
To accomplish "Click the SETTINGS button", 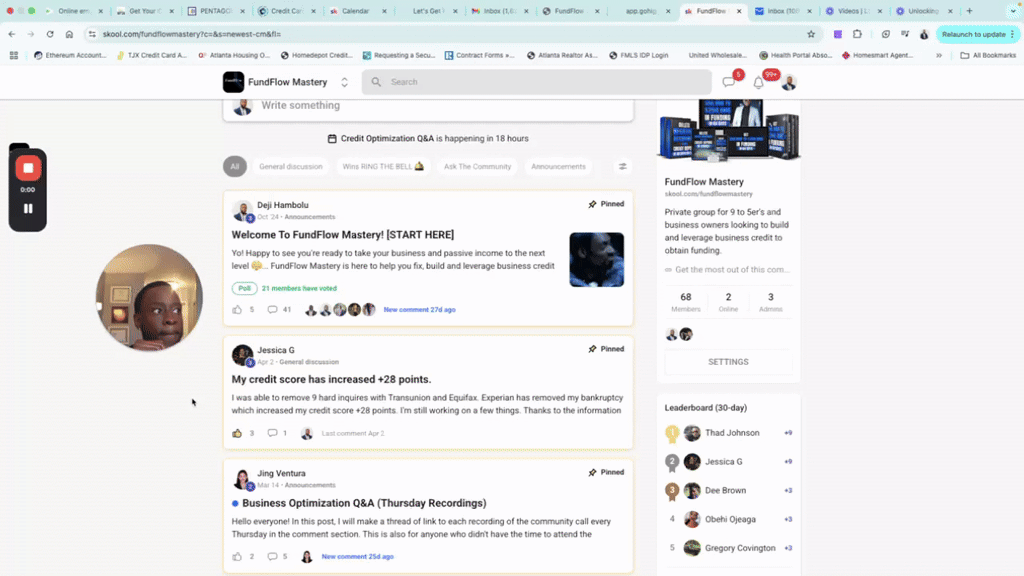I will (x=728, y=362).
